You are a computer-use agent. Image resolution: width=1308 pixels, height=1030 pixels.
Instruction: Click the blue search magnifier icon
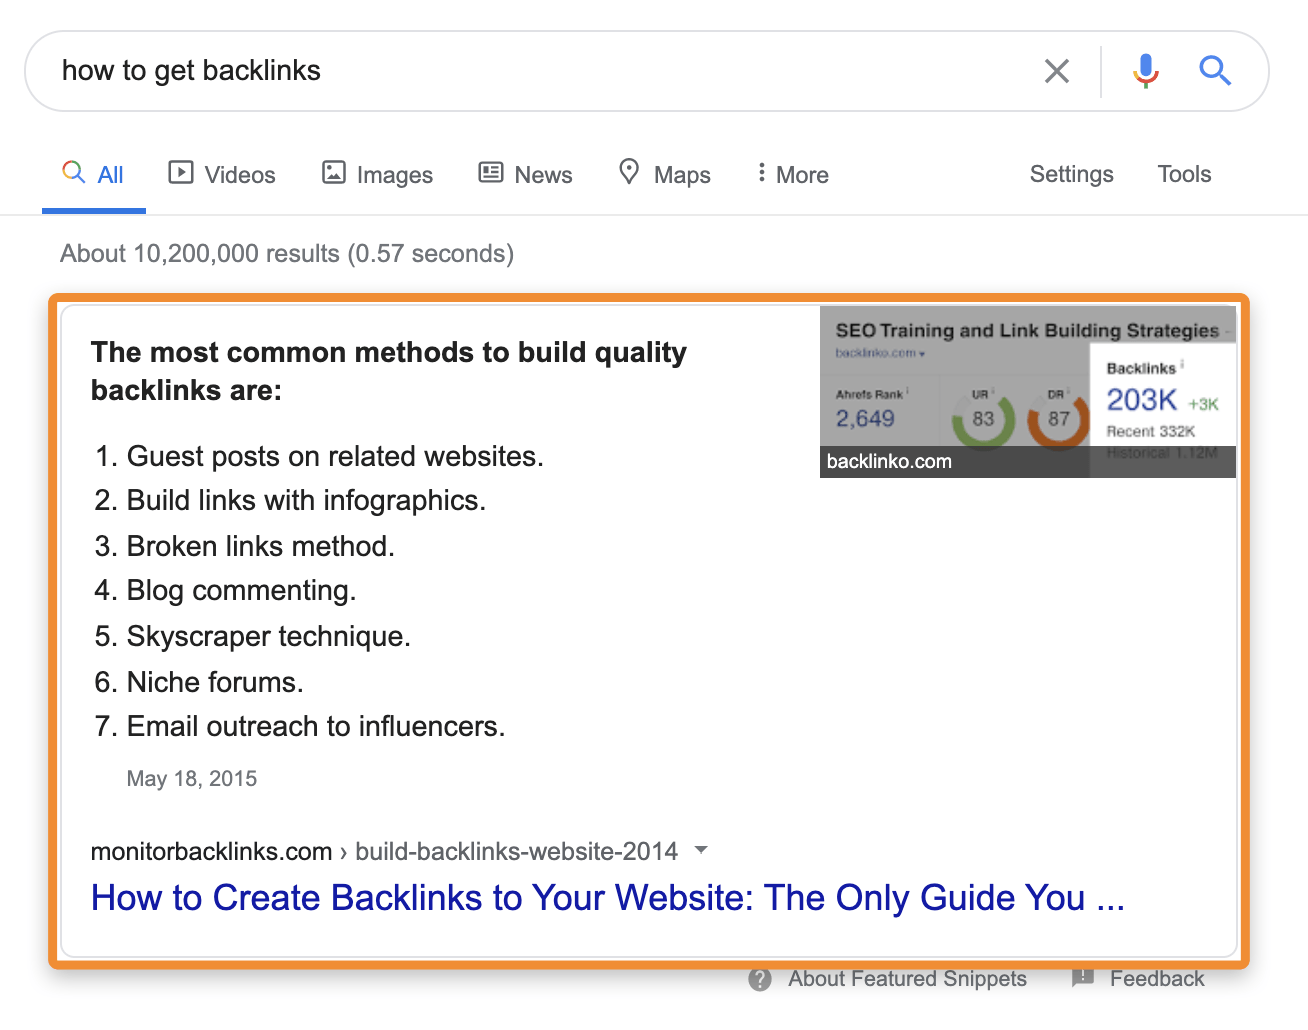tap(1215, 70)
